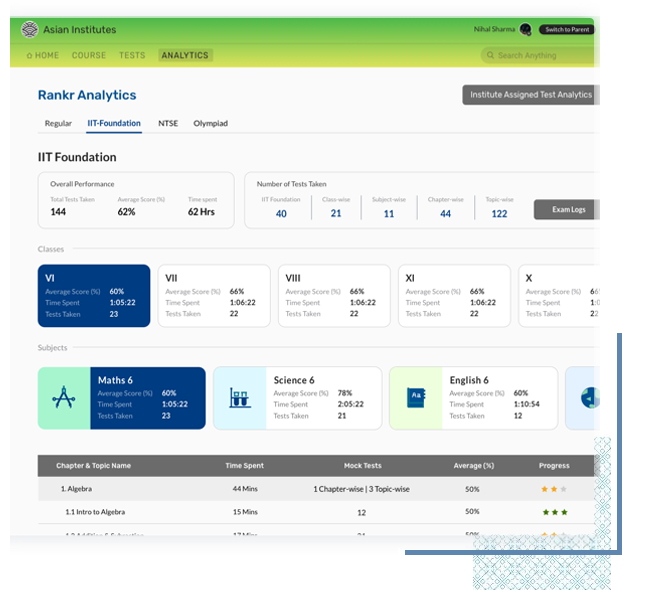Image resolution: width=650 pixels, height=609 pixels.
Task: Go to the Home menu item
Action: pos(43,55)
